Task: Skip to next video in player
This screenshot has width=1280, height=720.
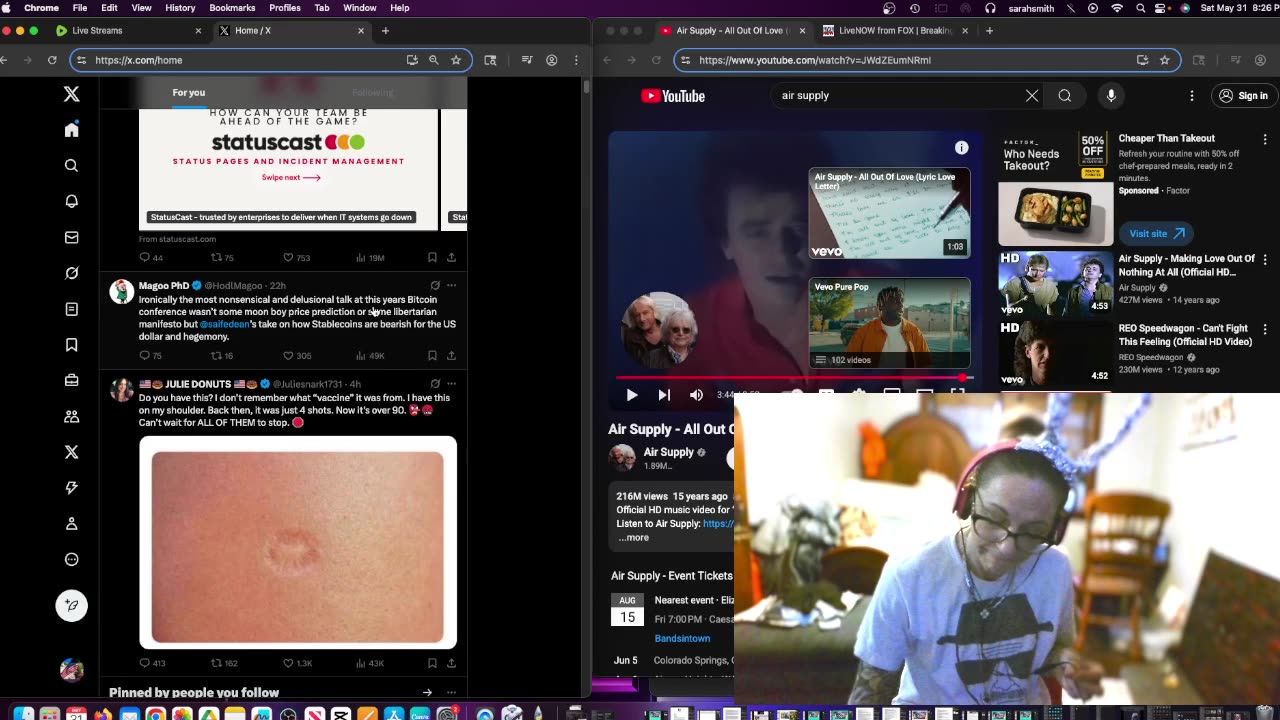Action: (664, 395)
